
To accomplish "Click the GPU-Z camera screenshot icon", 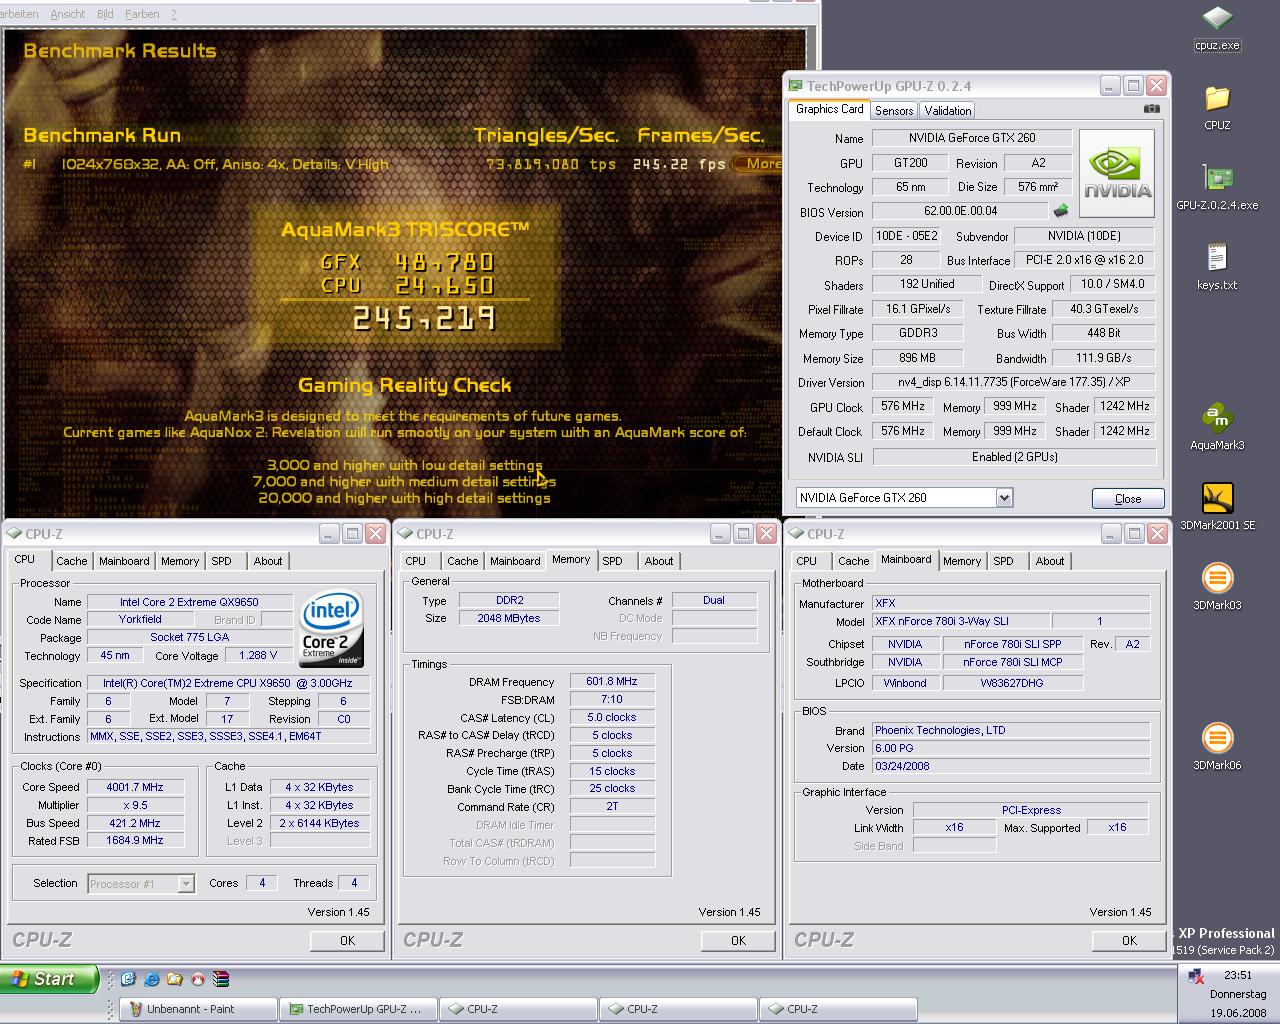I will [1152, 109].
